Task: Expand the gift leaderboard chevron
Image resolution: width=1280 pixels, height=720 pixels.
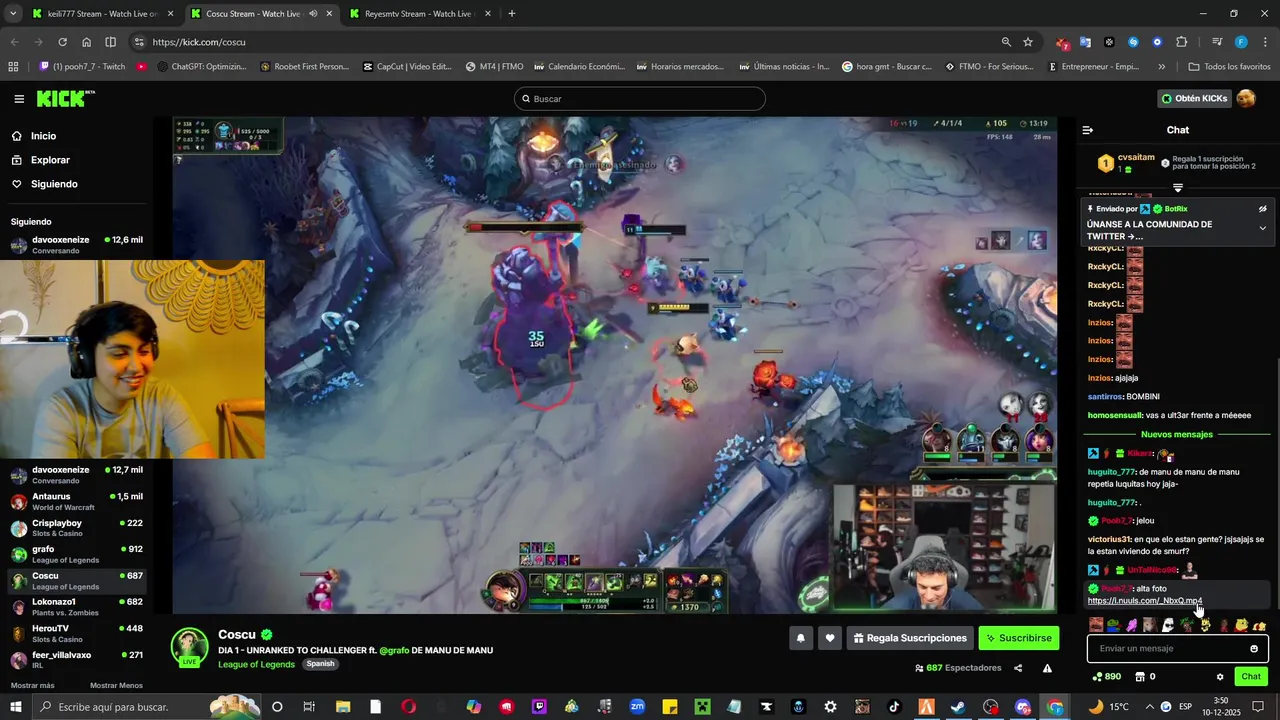Action: [x=1178, y=188]
